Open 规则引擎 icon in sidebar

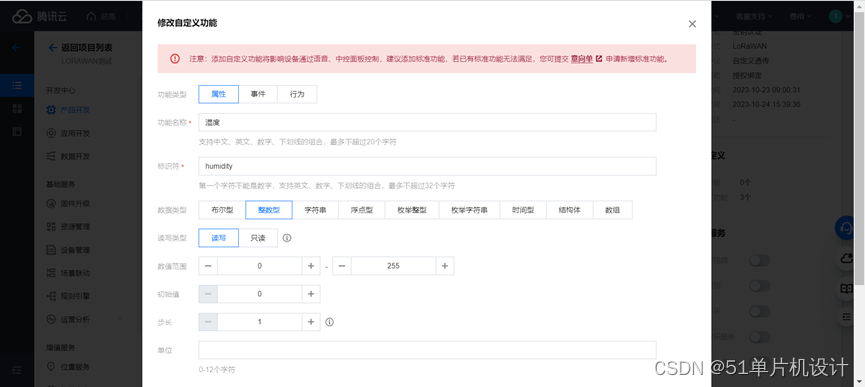click(x=51, y=296)
